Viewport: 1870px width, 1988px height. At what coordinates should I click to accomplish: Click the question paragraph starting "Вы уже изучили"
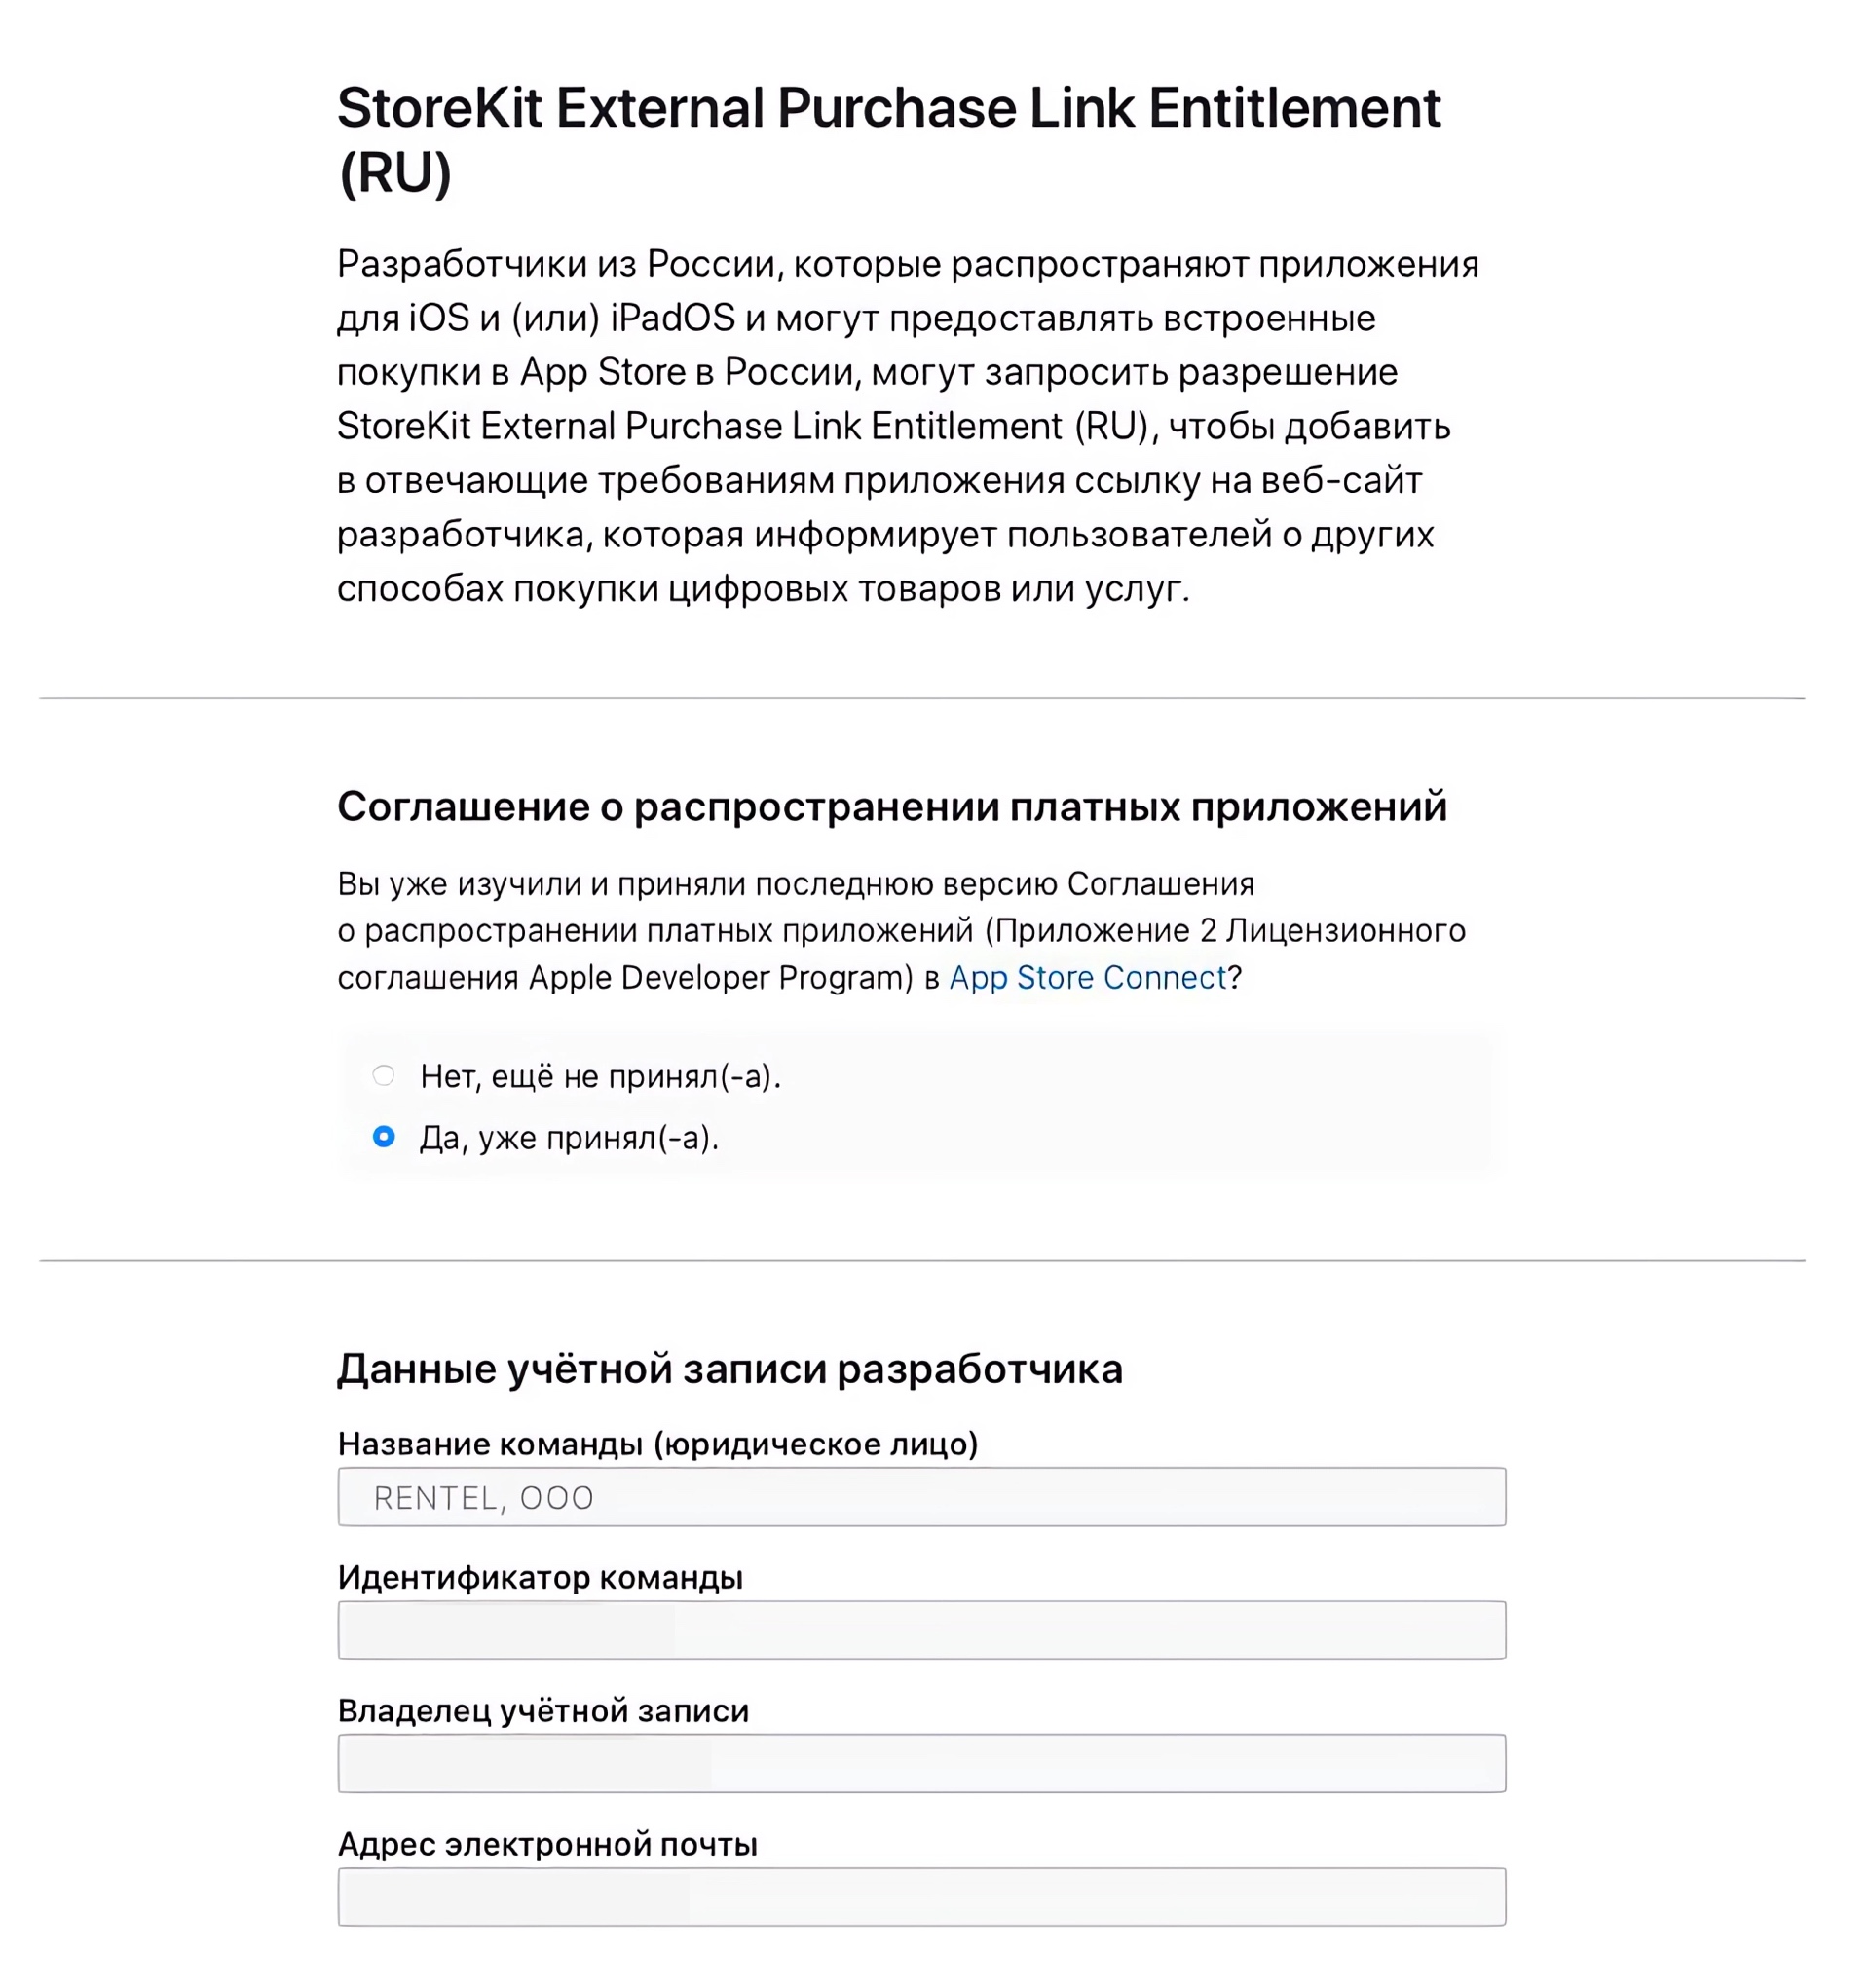pos(900,930)
